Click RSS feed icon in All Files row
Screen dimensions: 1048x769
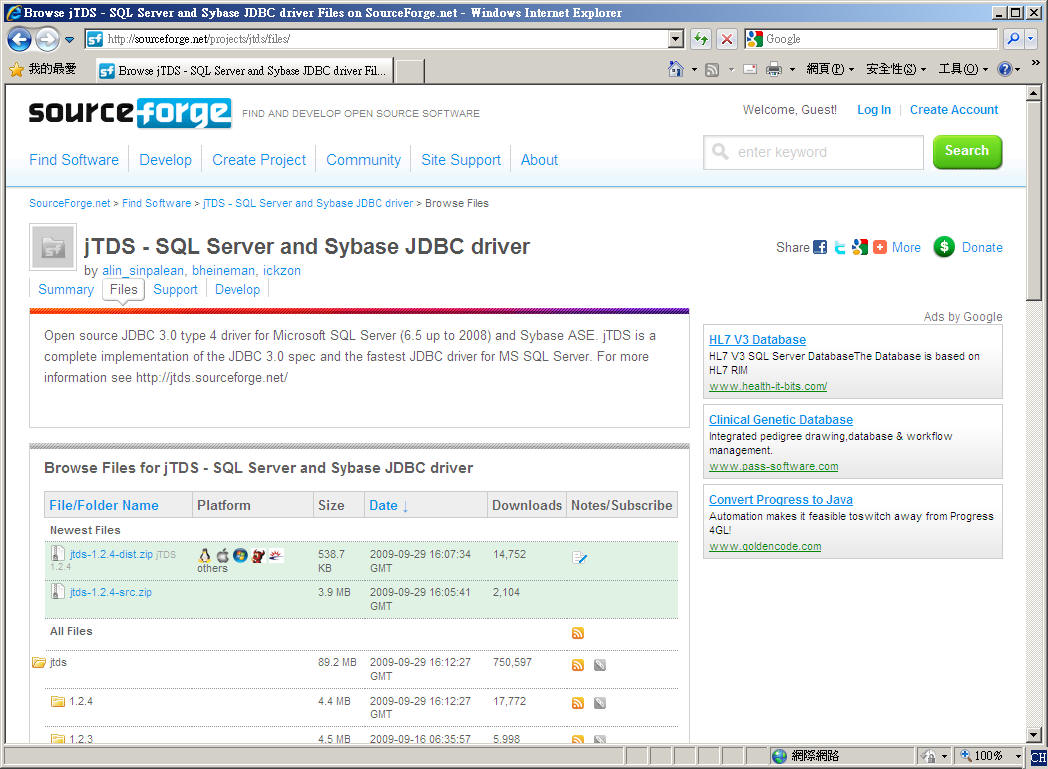(x=578, y=633)
